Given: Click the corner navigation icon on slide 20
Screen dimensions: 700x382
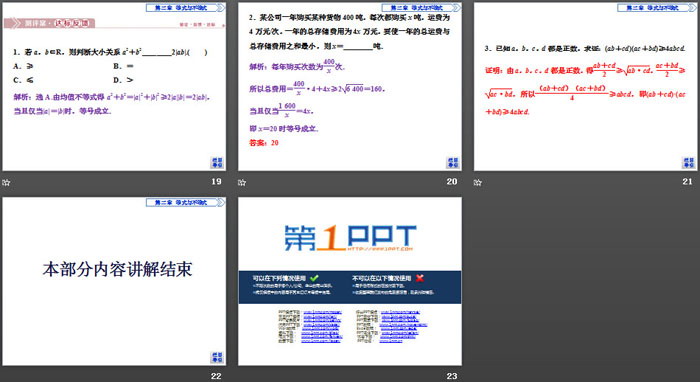Looking at the screenshot, I should point(453,162).
